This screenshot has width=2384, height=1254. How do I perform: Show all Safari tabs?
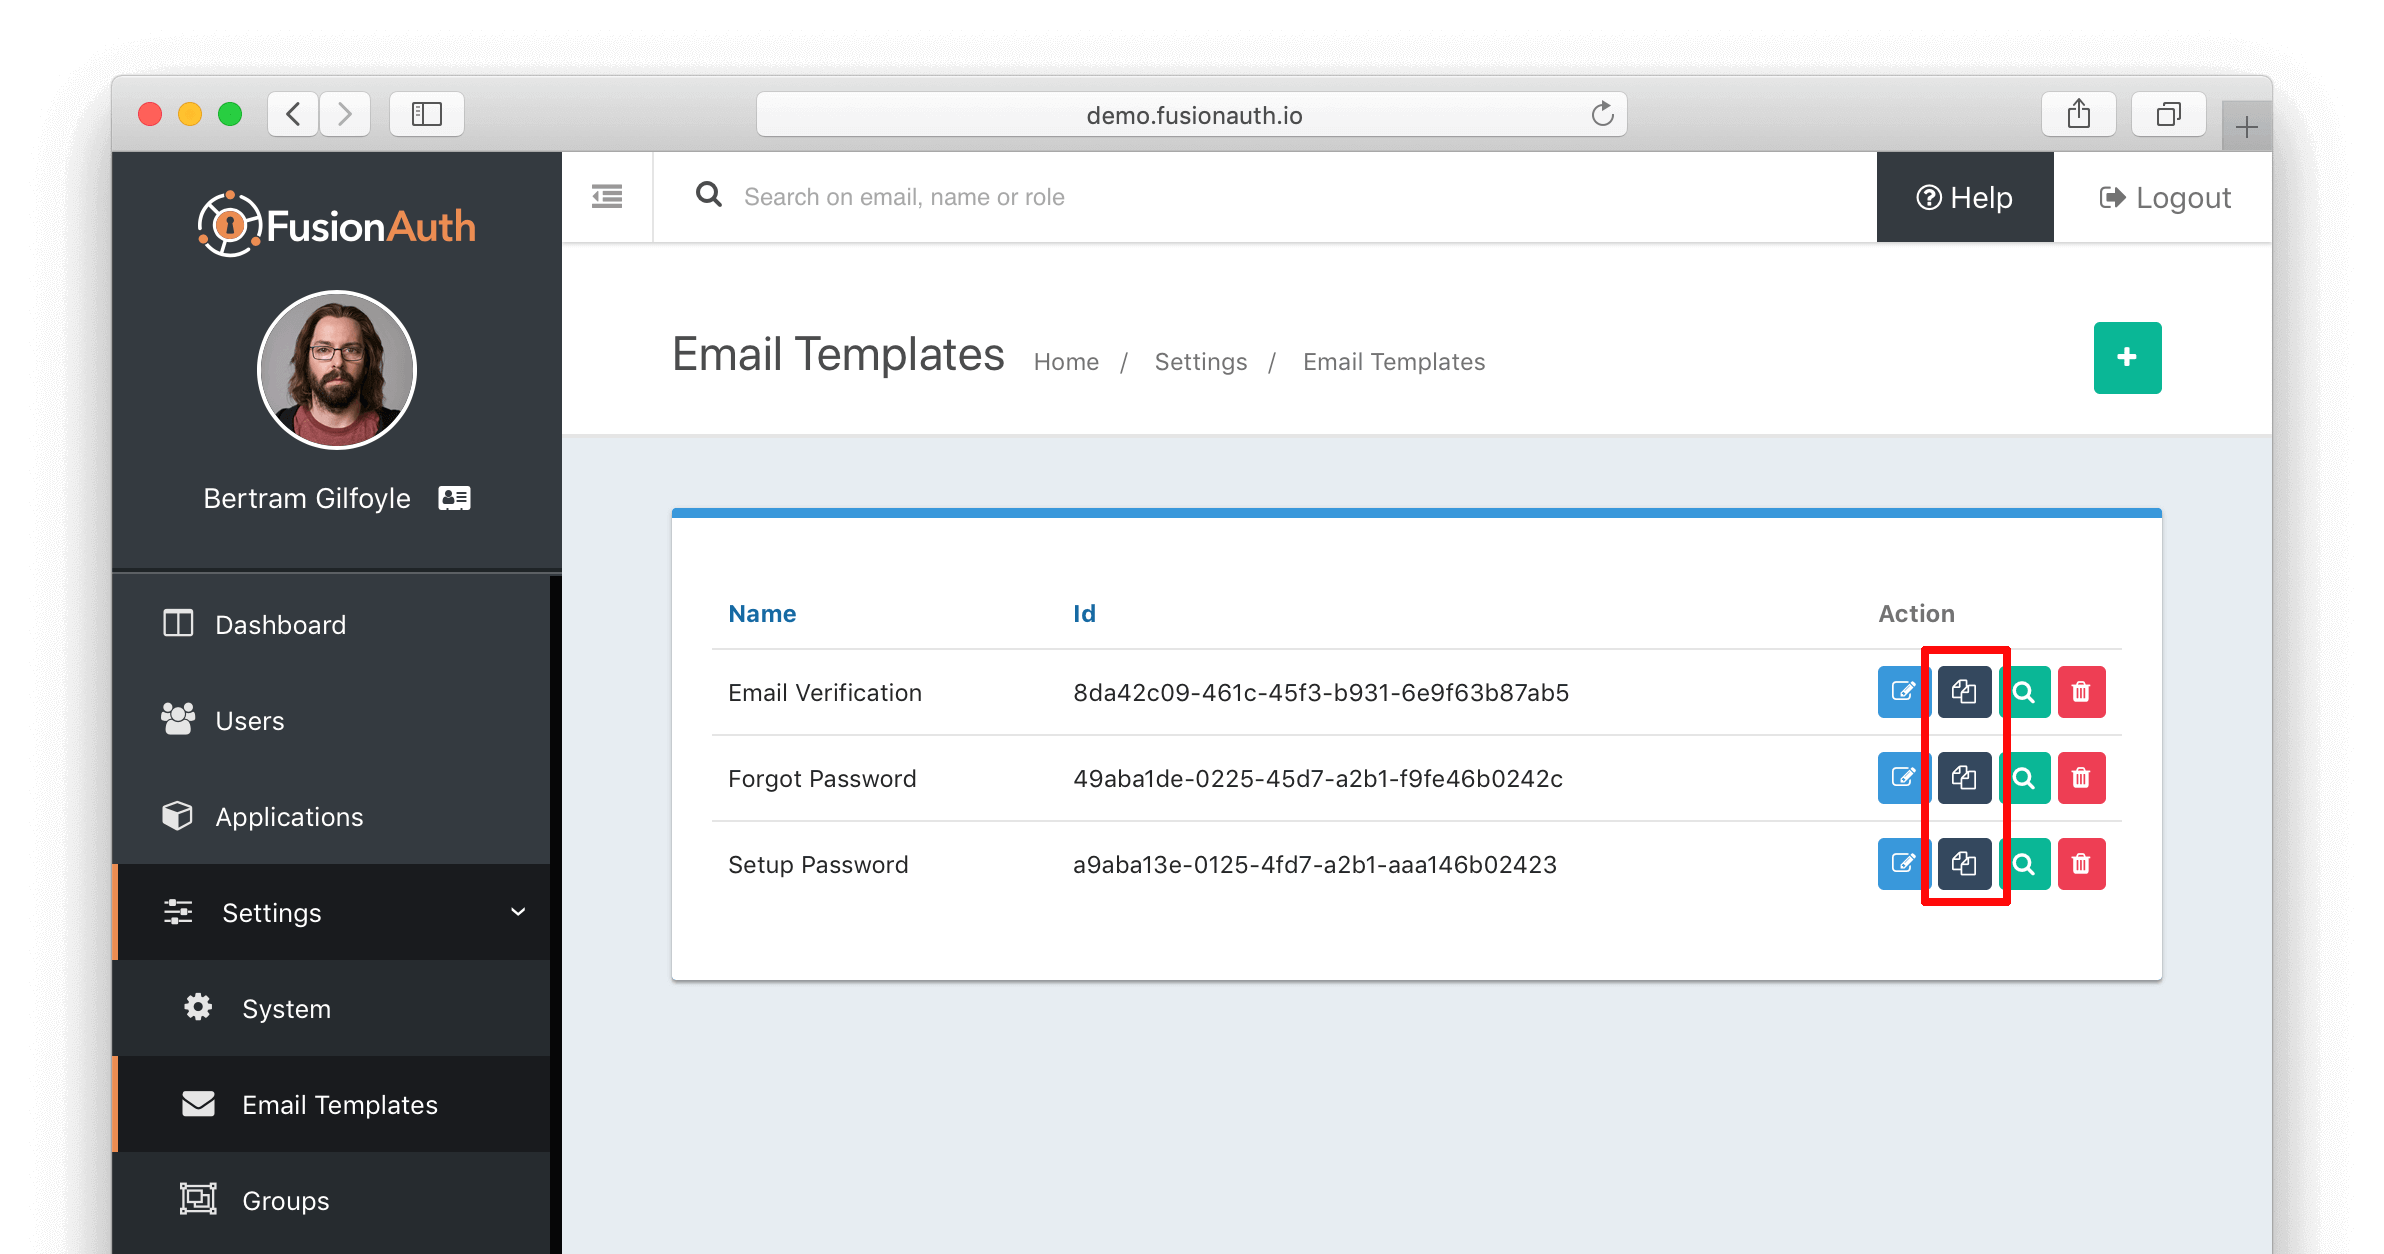coord(2169,114)
